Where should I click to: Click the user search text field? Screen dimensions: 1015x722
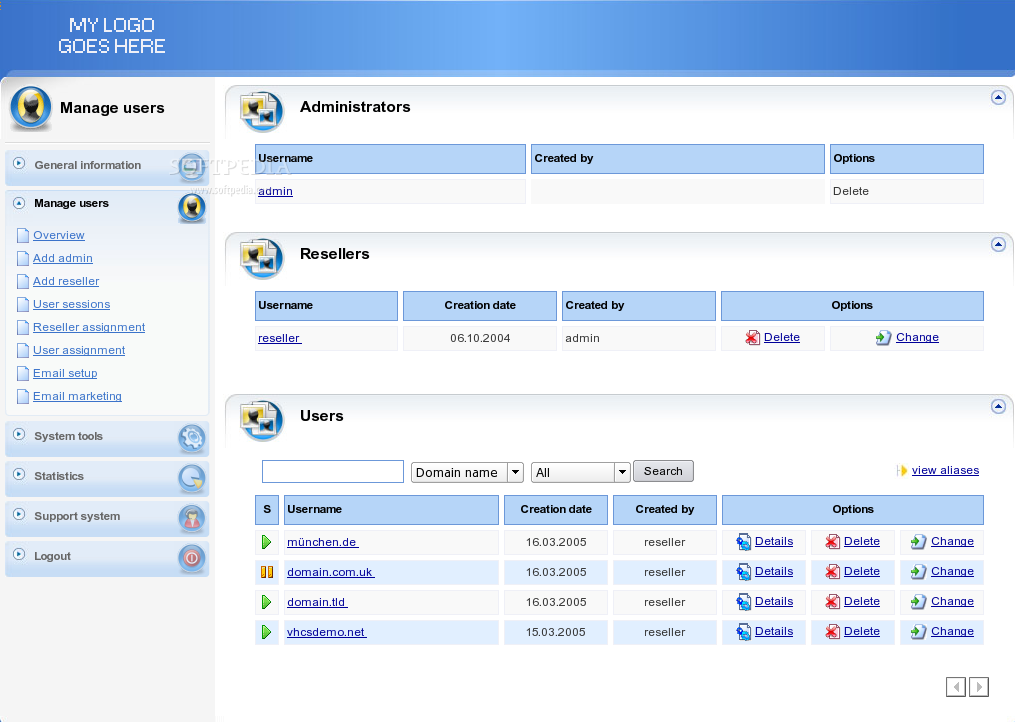333,472
